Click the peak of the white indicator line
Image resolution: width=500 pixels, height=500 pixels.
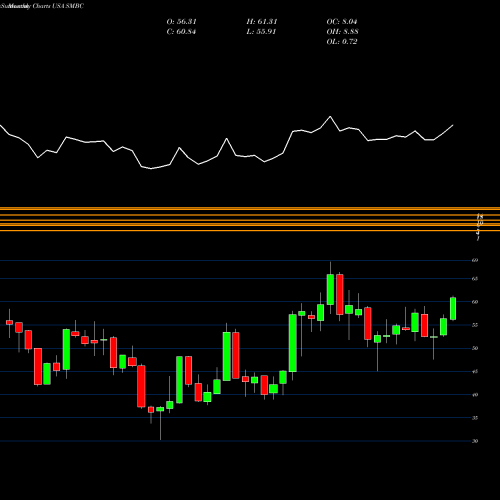pos(330,116)
